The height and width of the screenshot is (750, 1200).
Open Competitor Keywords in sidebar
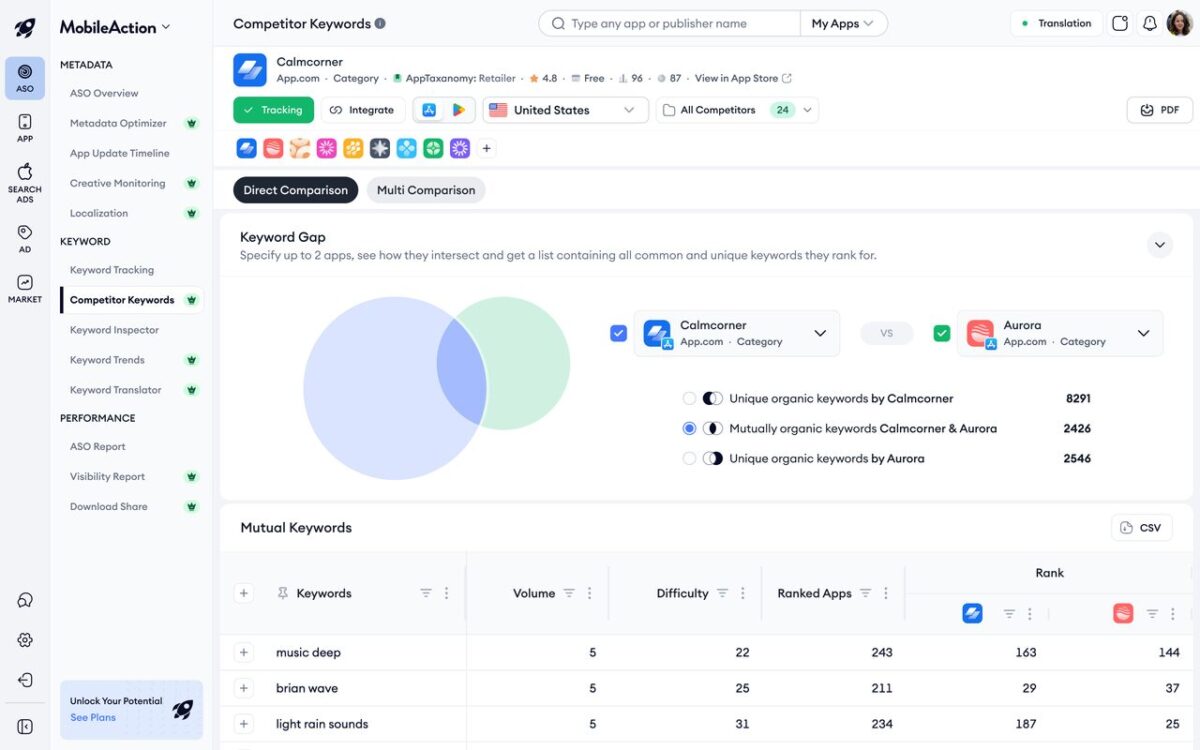tap(131, 300)
